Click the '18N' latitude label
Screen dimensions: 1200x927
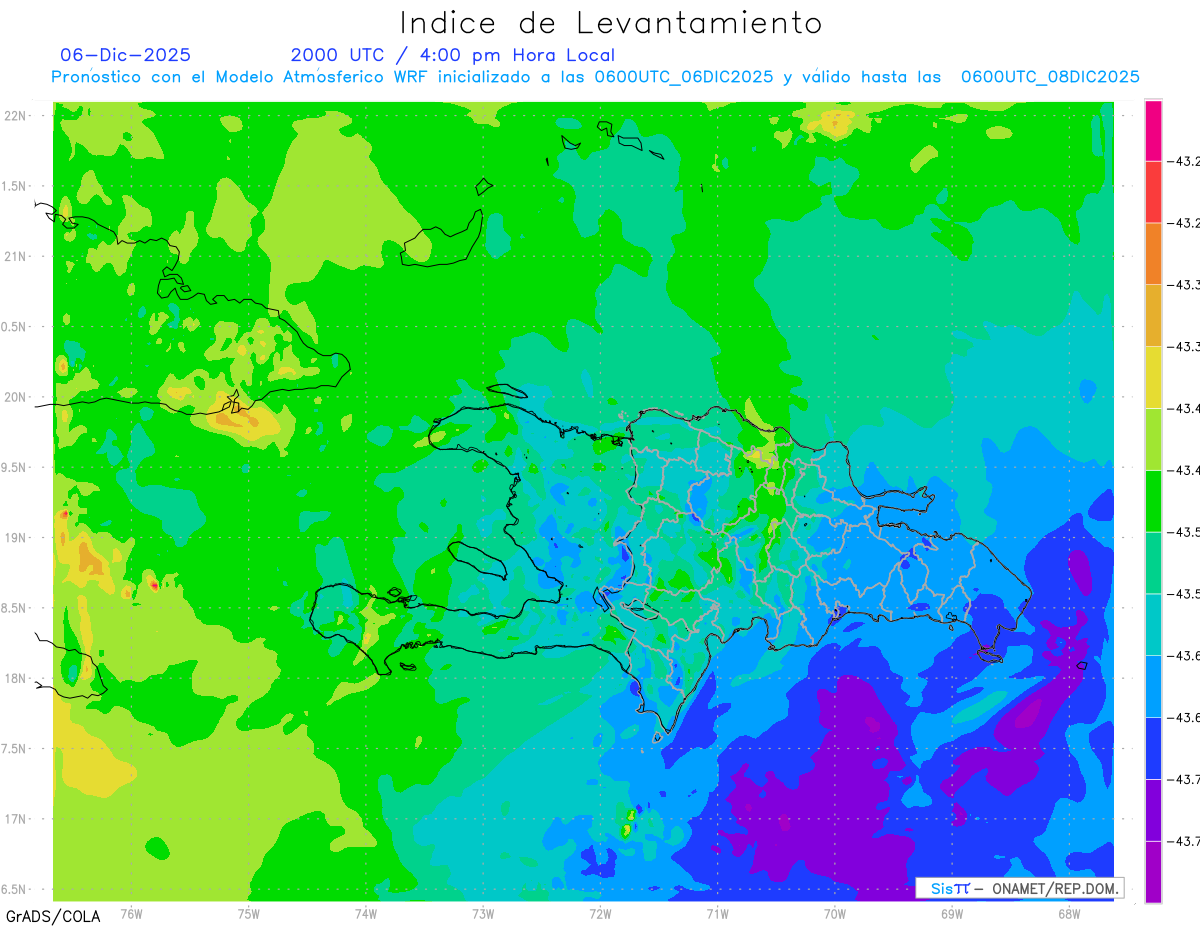point(16,678)
